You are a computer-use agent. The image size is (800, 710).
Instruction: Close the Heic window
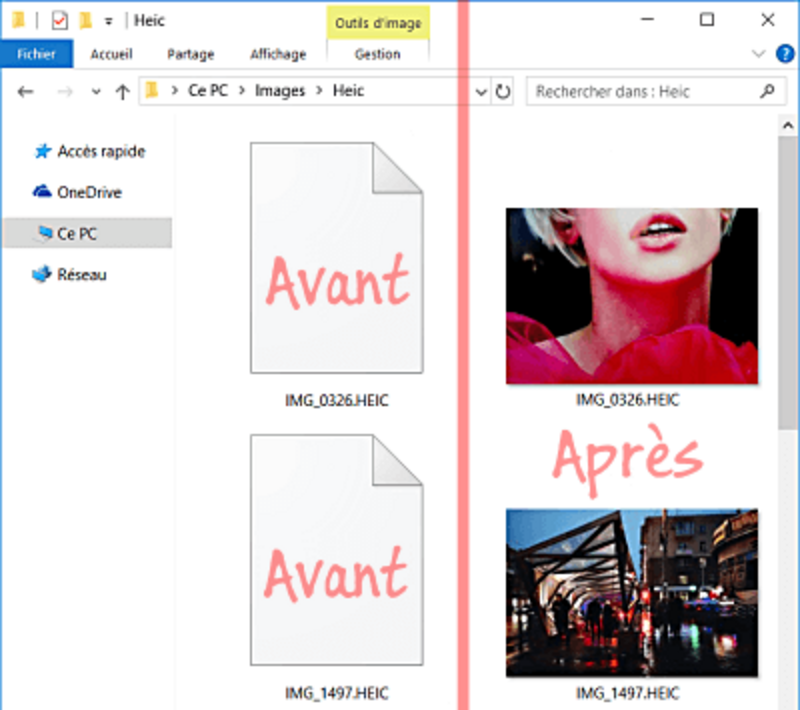click(x=768, y=19)
